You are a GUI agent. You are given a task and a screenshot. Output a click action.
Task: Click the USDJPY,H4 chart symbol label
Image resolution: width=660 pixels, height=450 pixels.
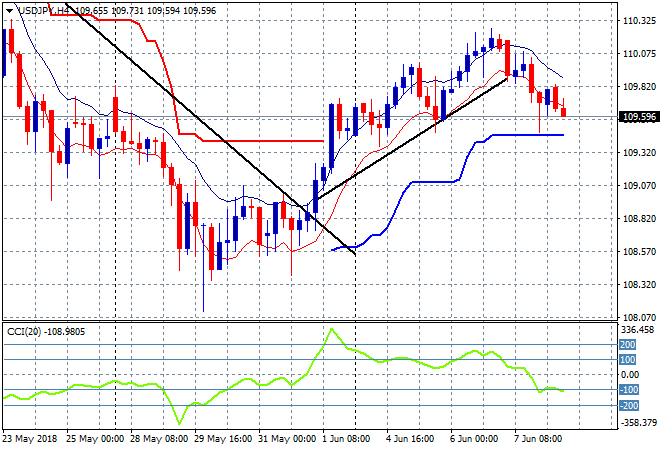[x=43, y=11]
